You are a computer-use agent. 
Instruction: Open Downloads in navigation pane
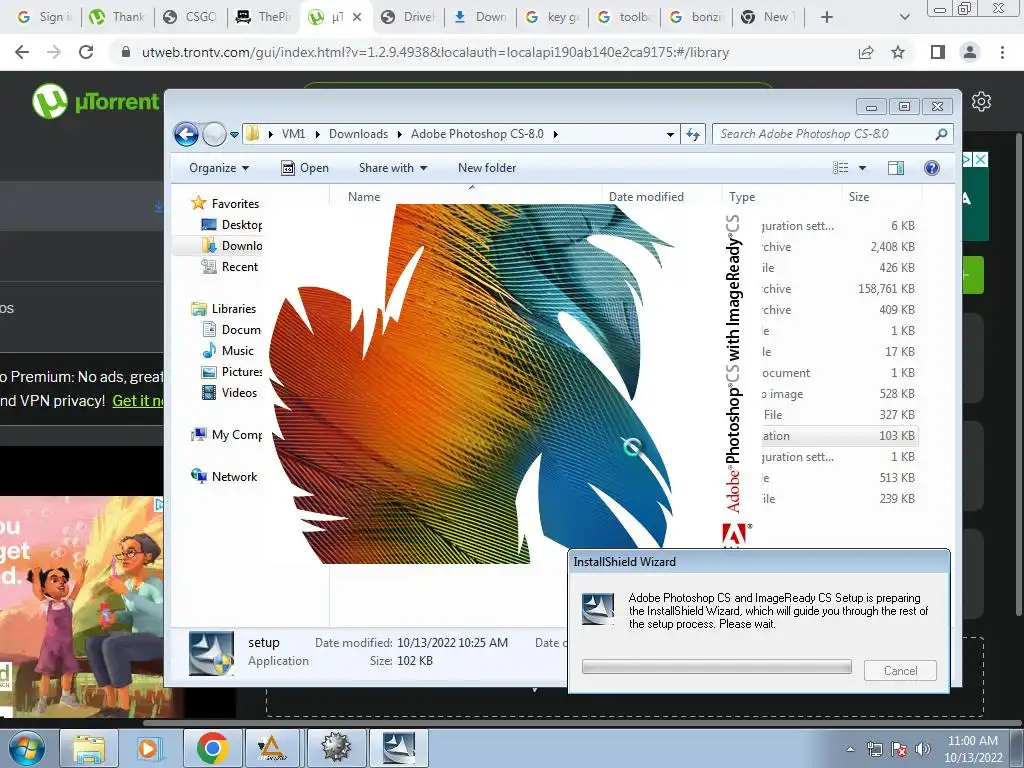(232, 246)
